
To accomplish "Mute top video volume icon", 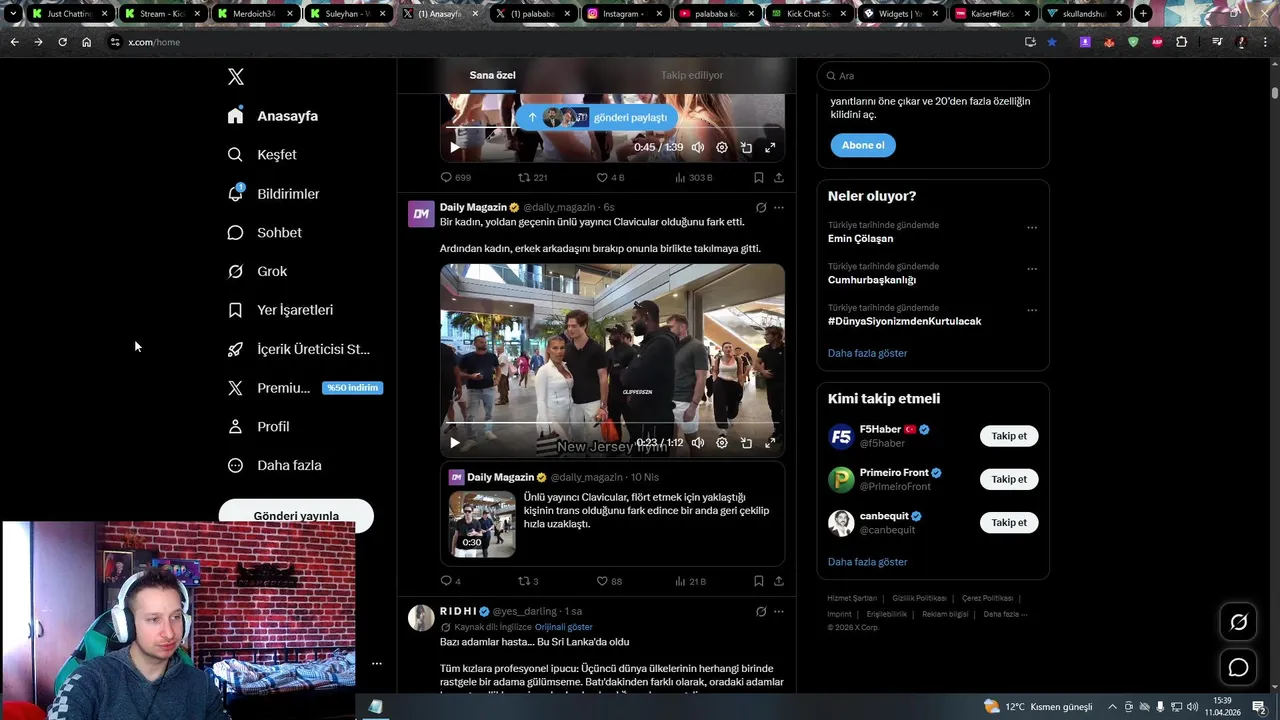I will click(698, 147).
